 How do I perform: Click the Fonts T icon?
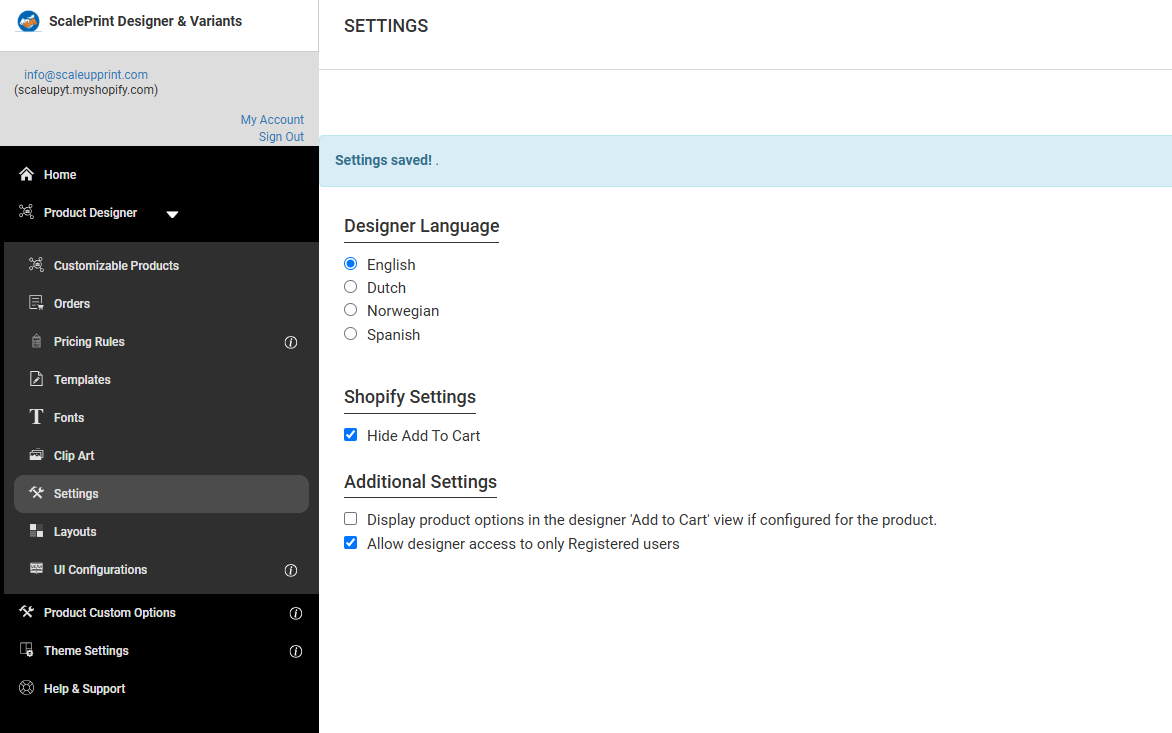tap(36, 417)
